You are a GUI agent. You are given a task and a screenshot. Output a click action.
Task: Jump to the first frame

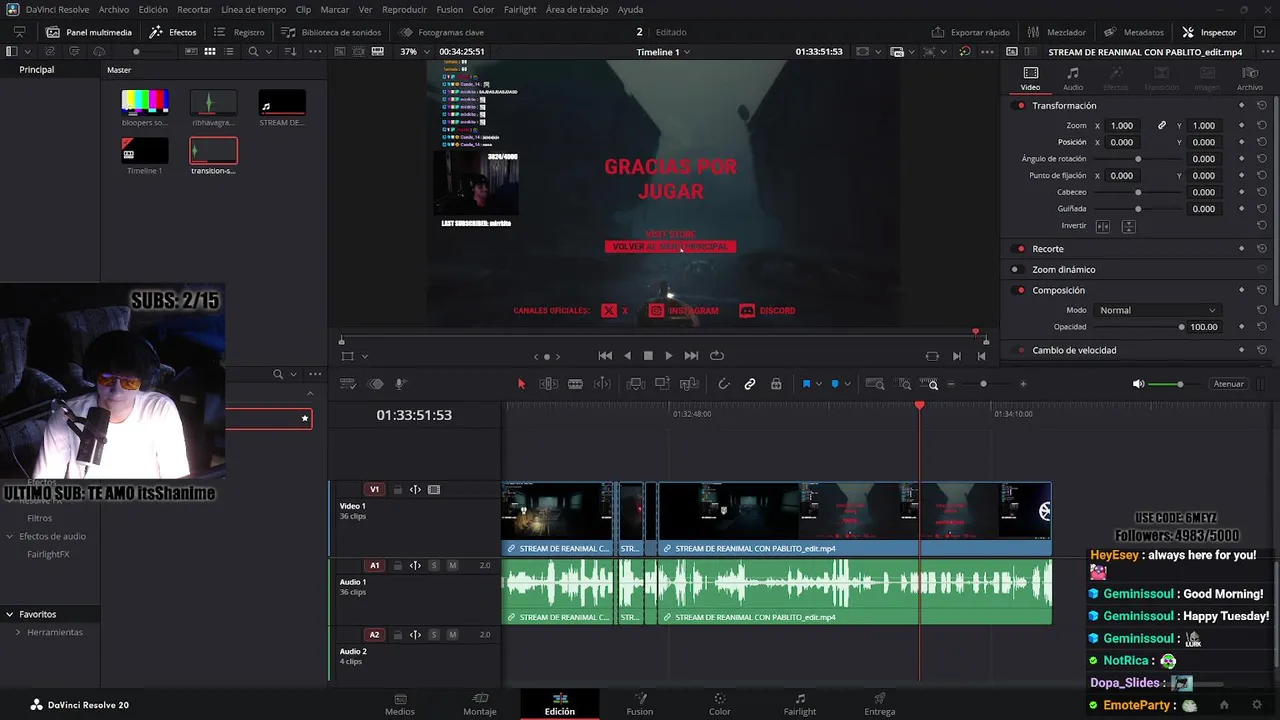point(605,356)
